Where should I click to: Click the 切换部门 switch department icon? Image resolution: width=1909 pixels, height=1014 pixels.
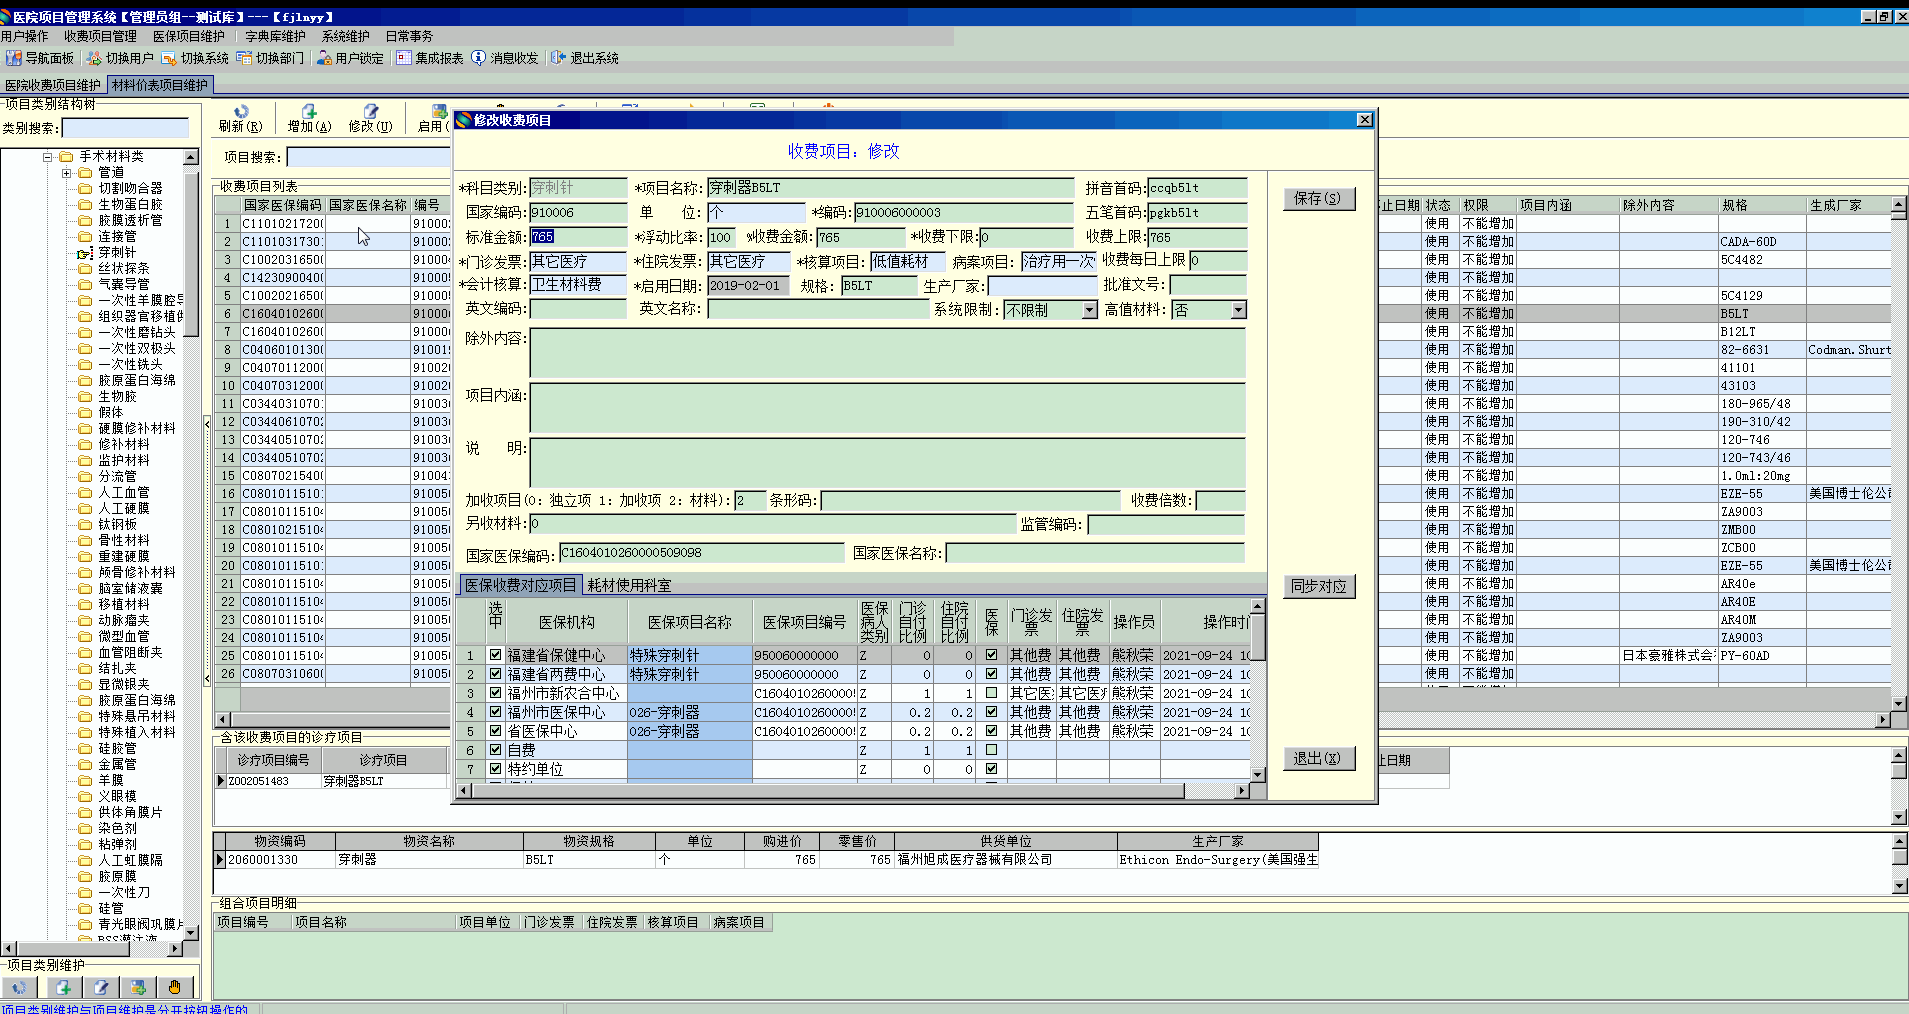coord(244,58)
